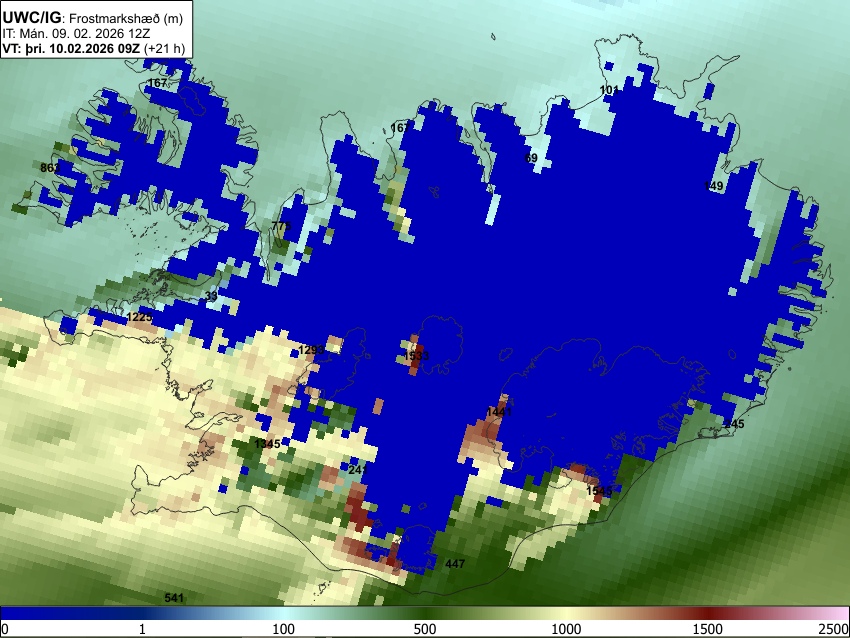Click the 167 value beside Skagi peninsula
The image size is (850, 638).
click(400, 128)
